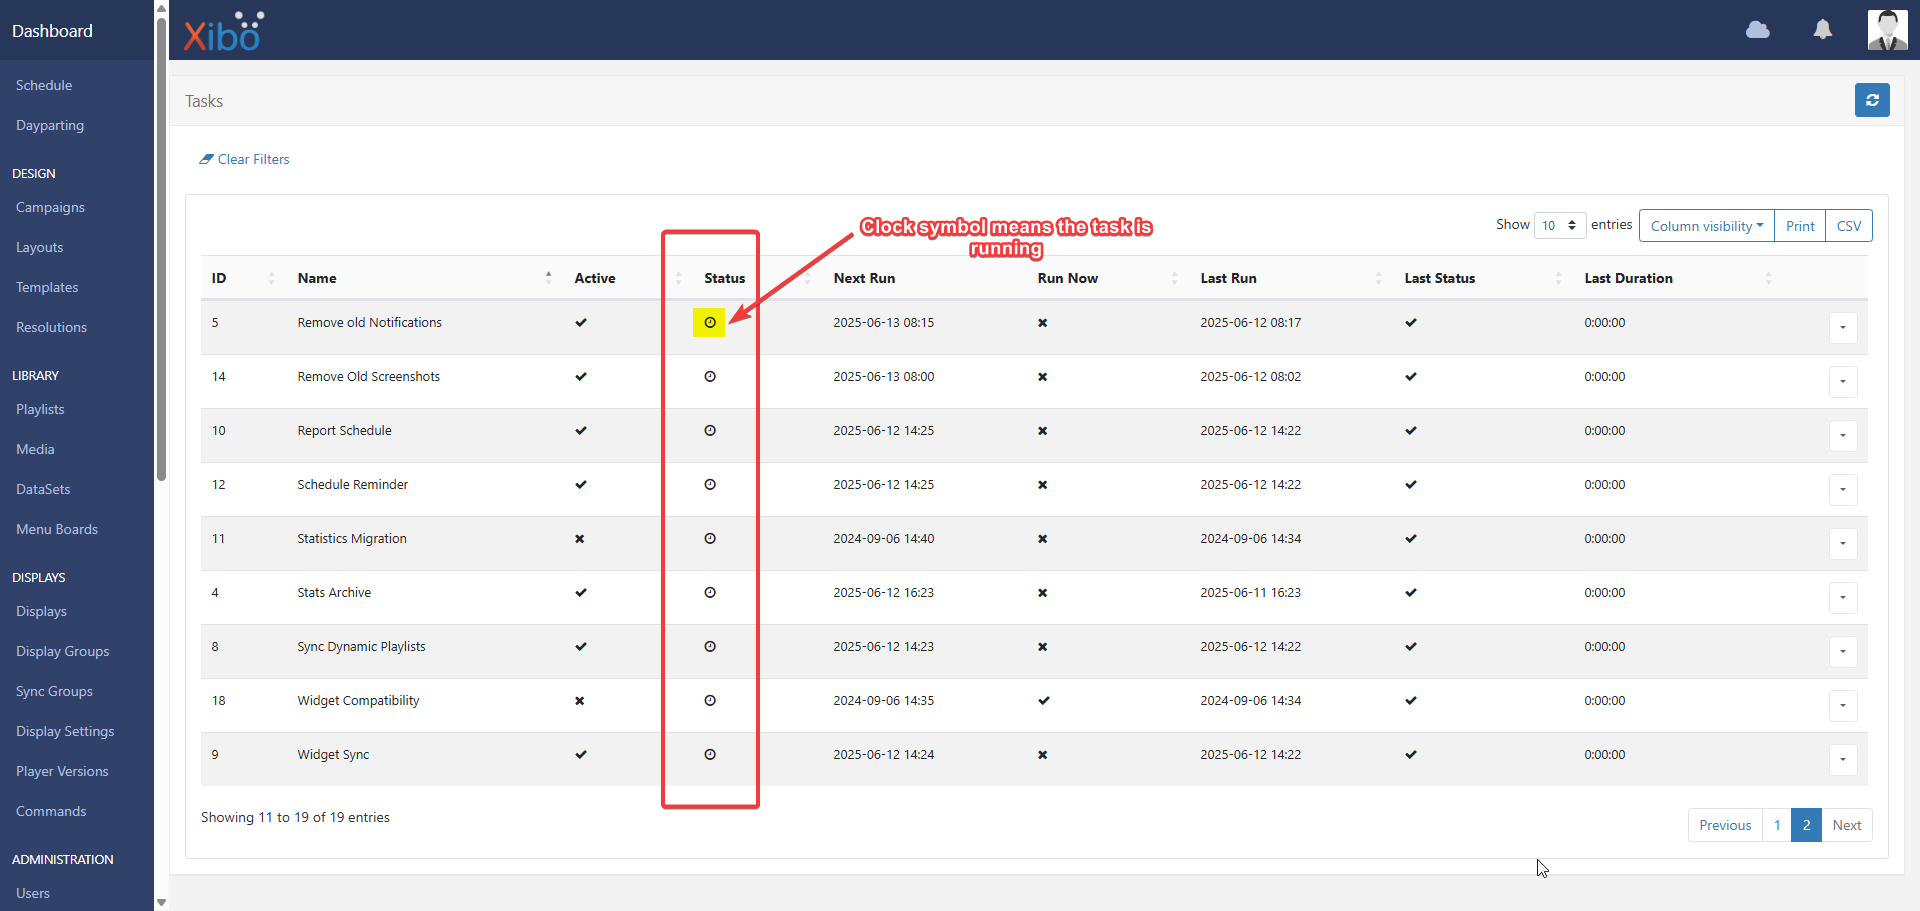Image resolution: width=1920 pixels, height=911 pixels.
Task: Open Dayparting in the sidebar
Action: click(50, 125)
